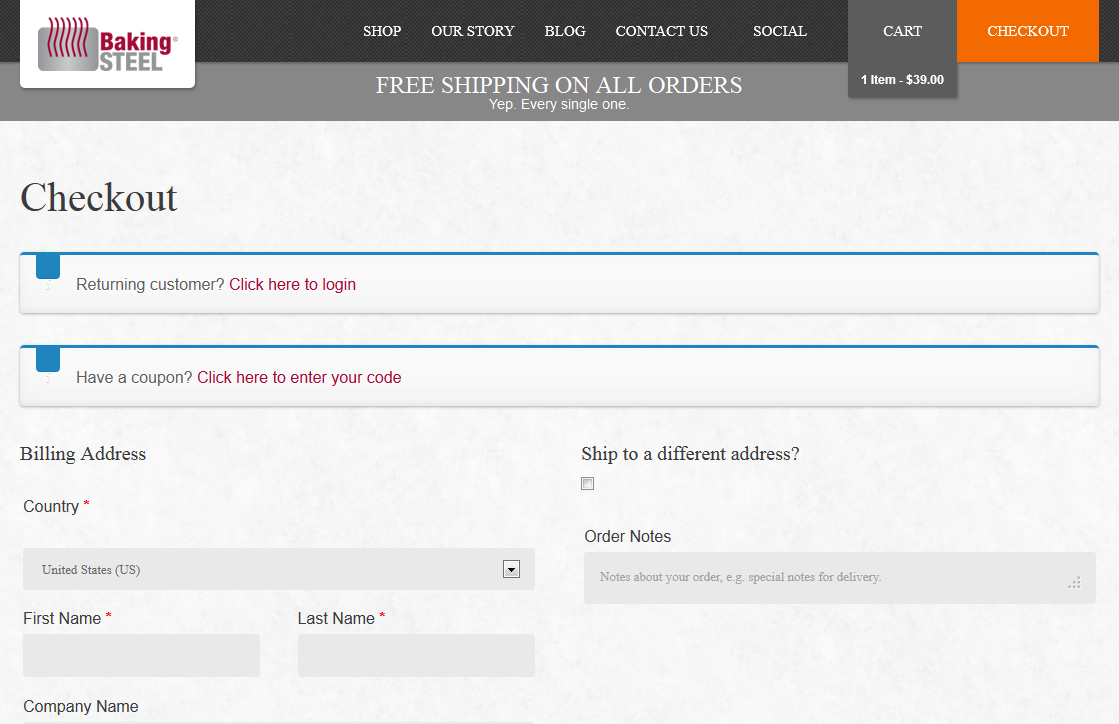This screenshot has height=724, width=1119.
Task: Click the 'Click here to login' link
Action: (x=292, y=285)
